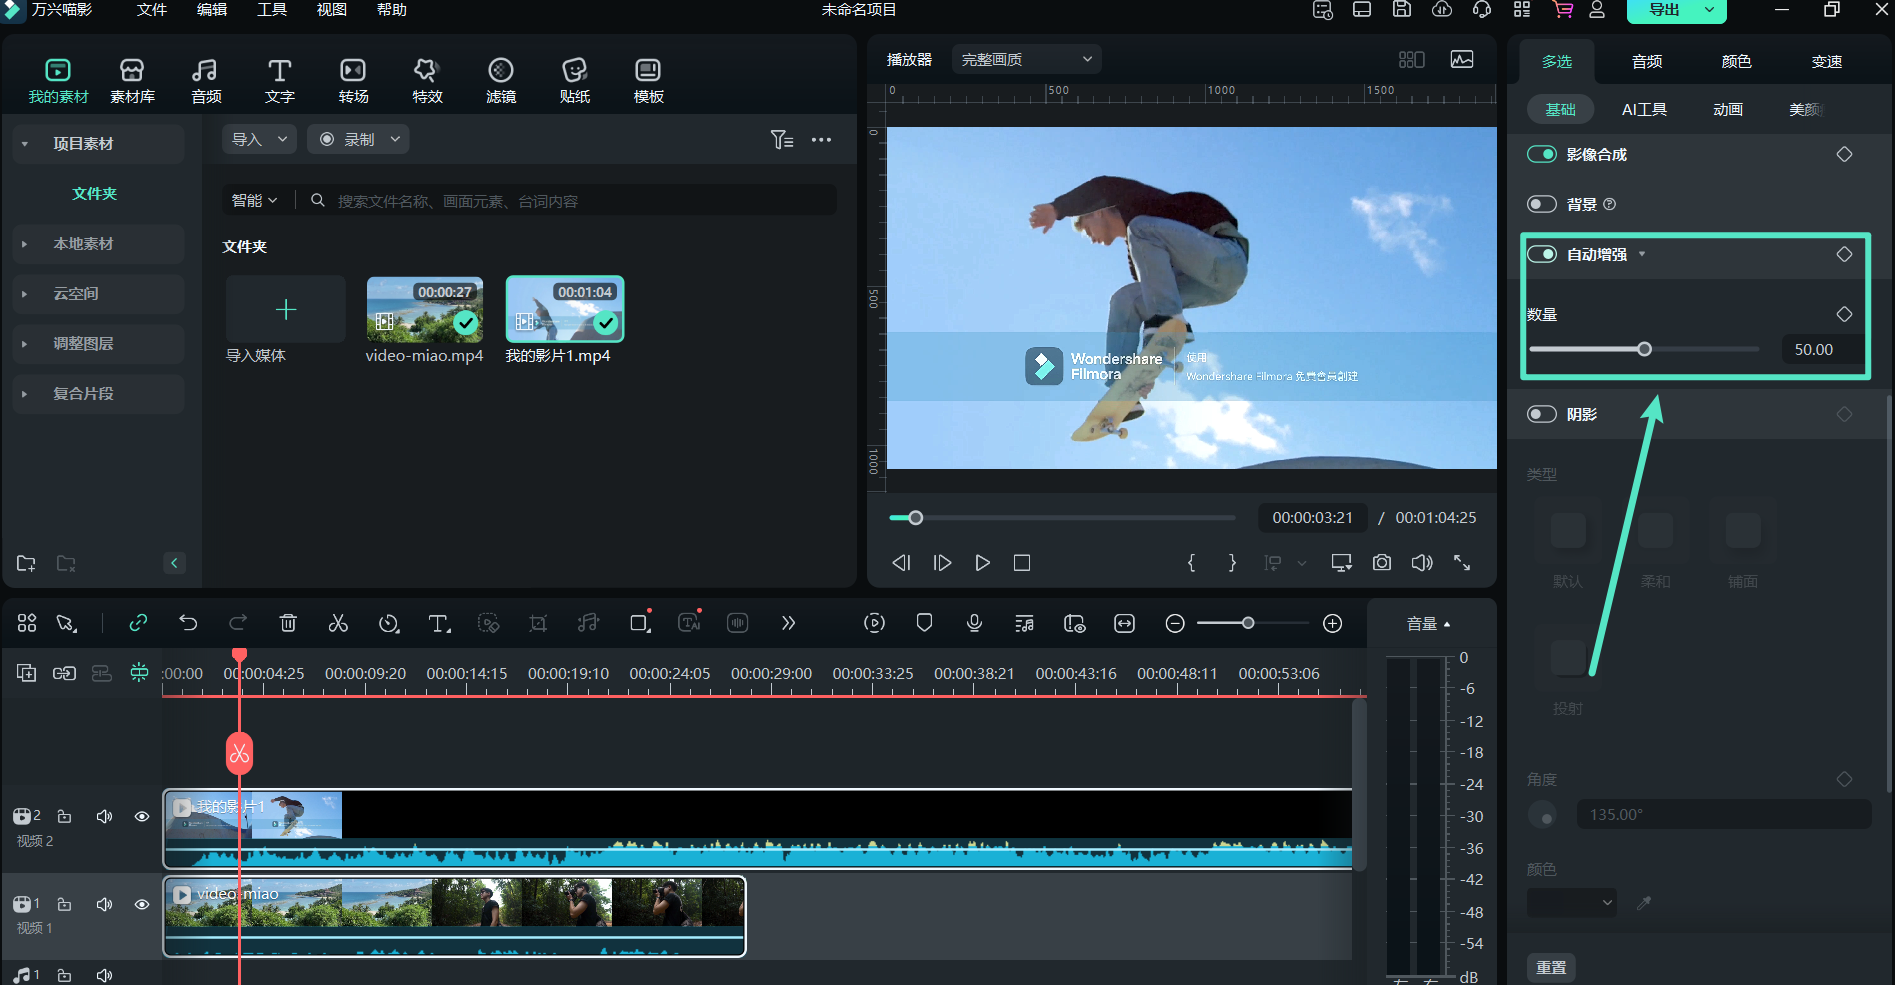Viewport: 1895px width, 985px height.
Task: Open the 录制 record dropdown
Action: (358, 139)
